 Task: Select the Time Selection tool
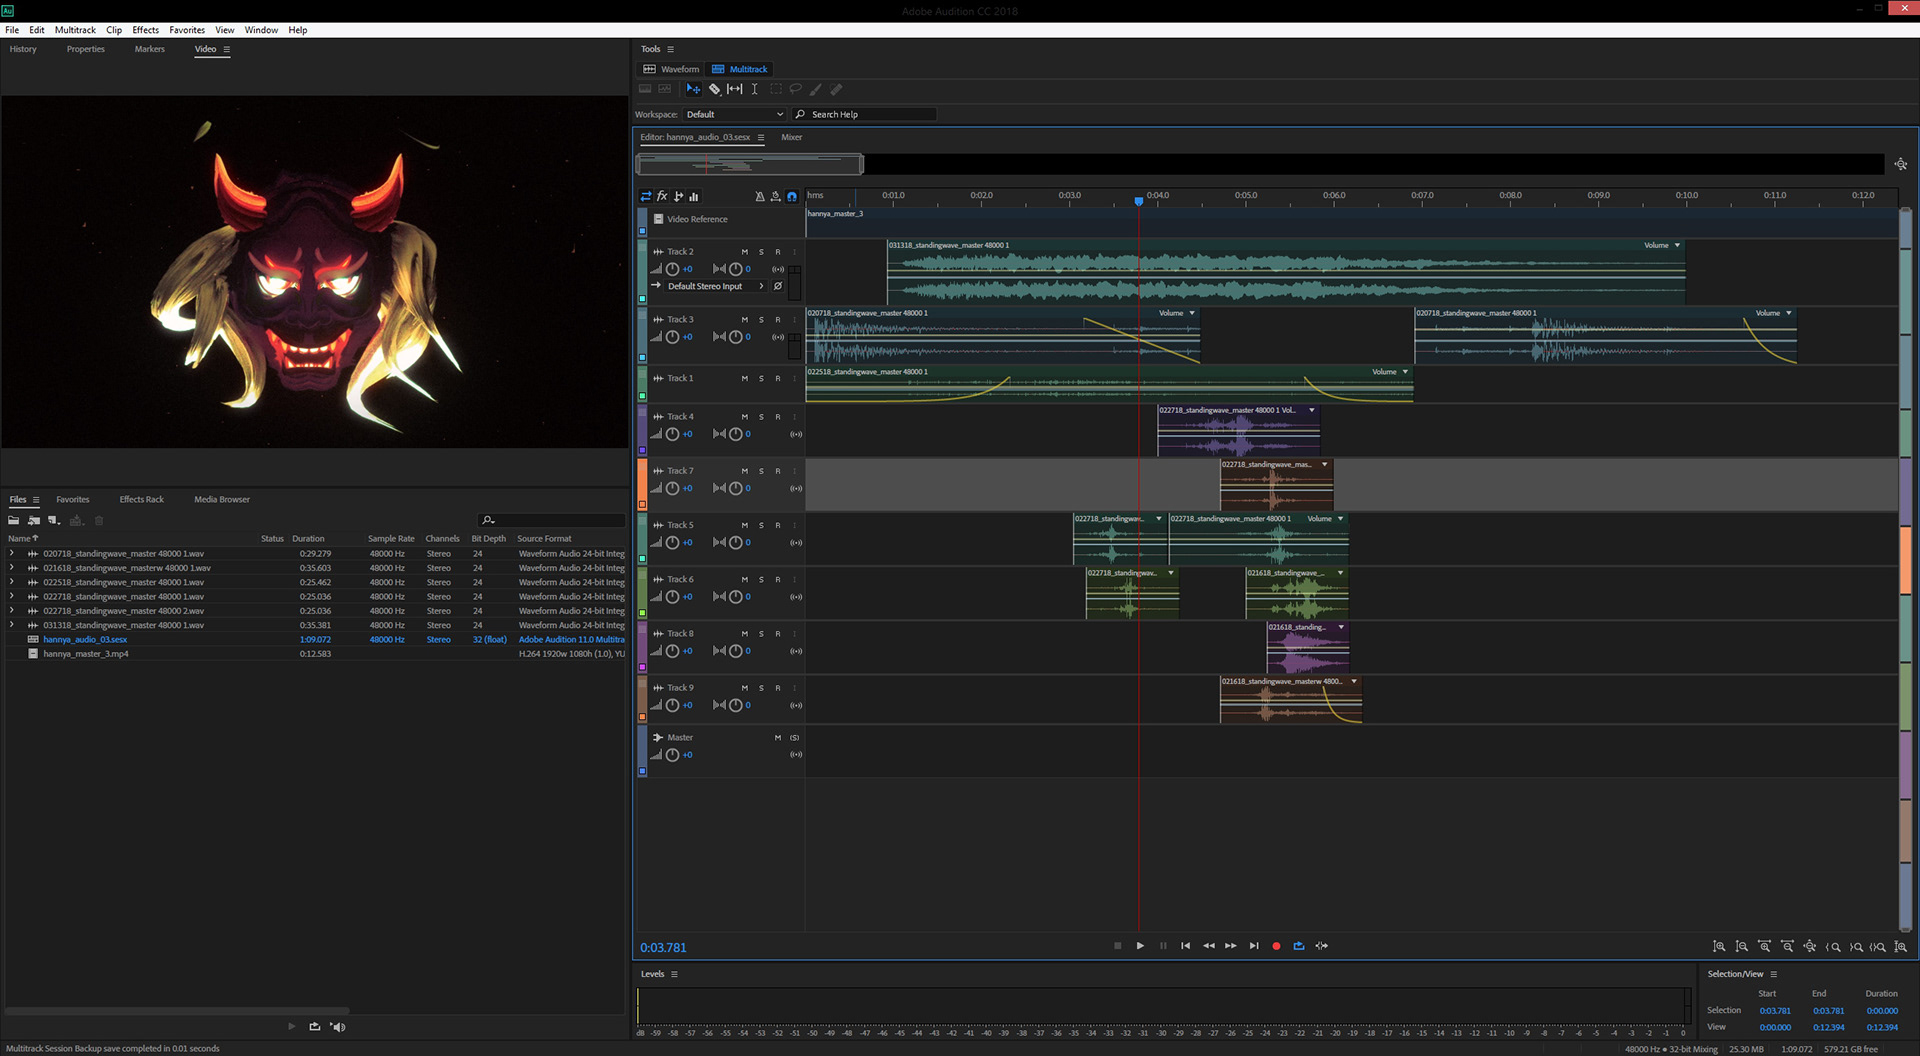tap(755, 89)
